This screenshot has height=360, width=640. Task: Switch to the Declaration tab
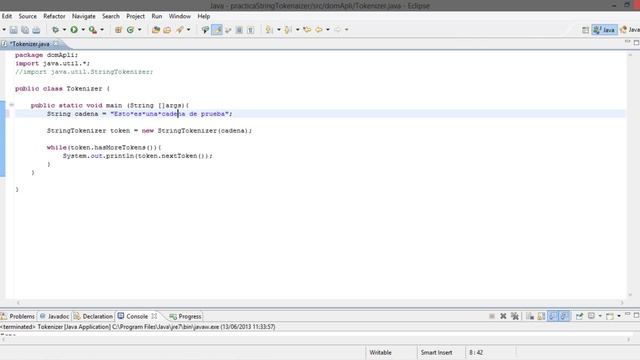(x=93, y=316)
